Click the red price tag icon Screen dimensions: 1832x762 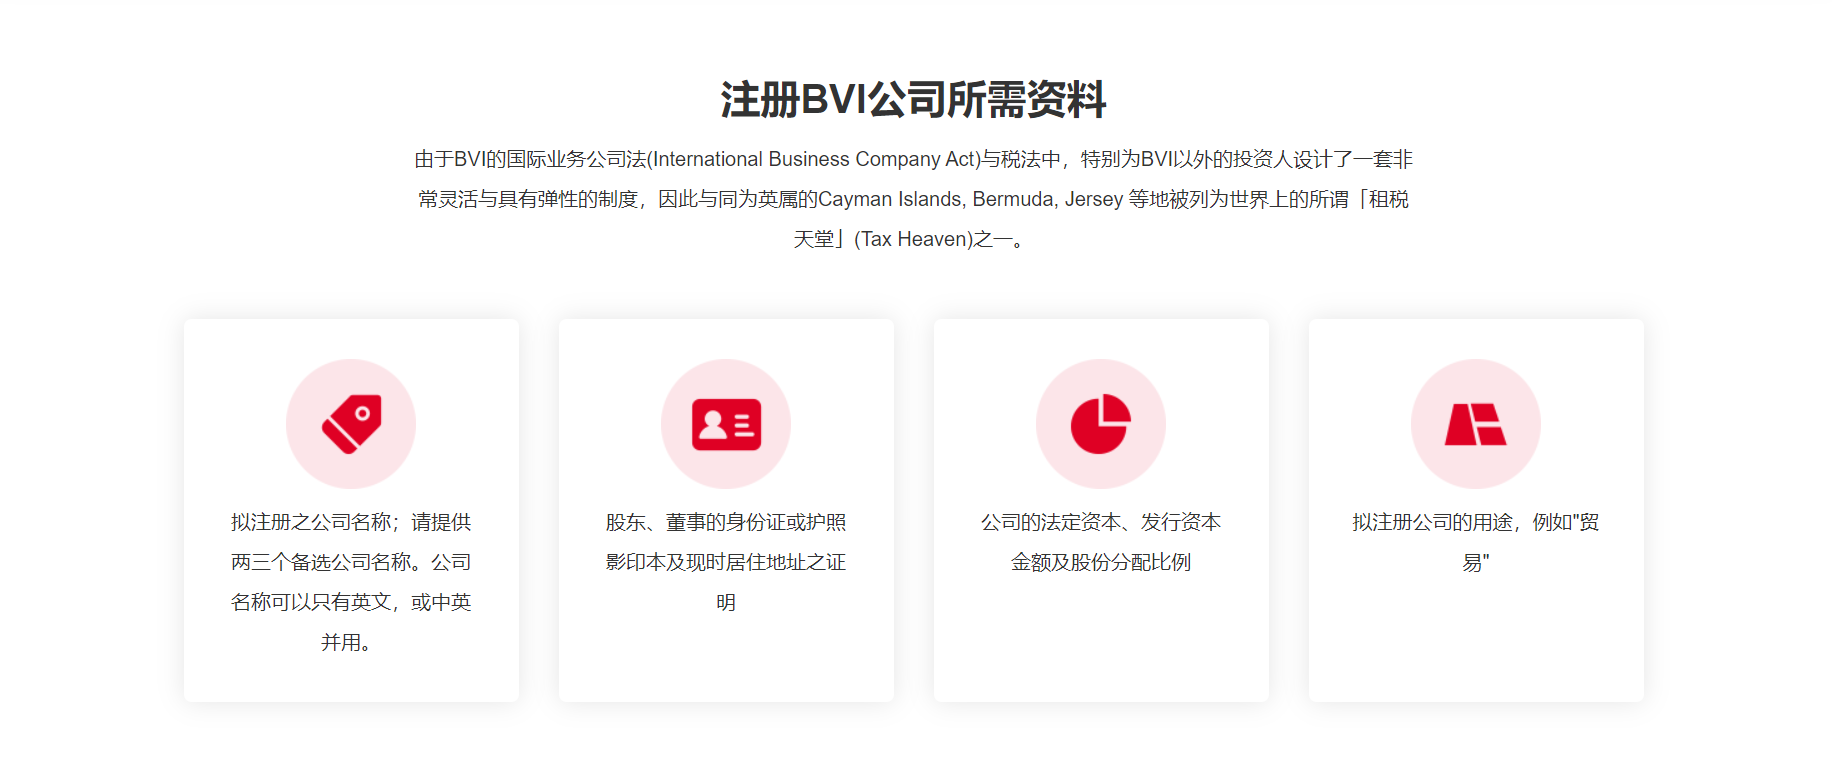pyautogui.click(x=351, y=424)
